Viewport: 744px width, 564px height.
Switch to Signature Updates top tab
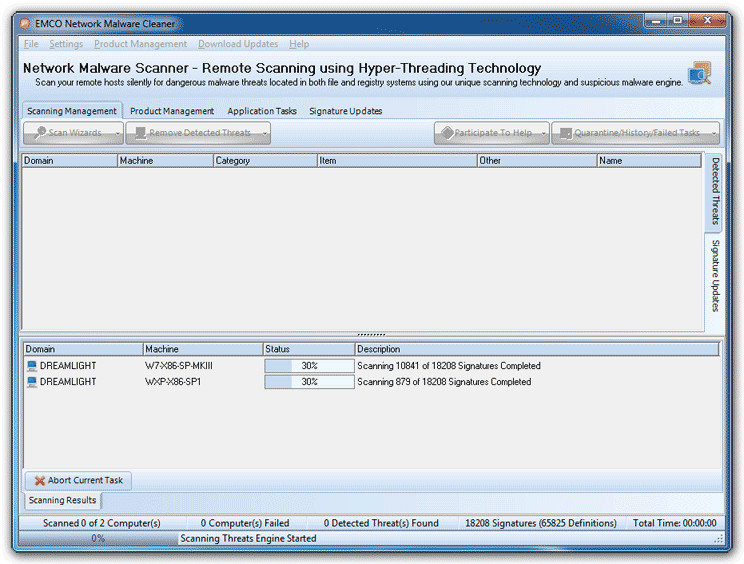point(345,111)
